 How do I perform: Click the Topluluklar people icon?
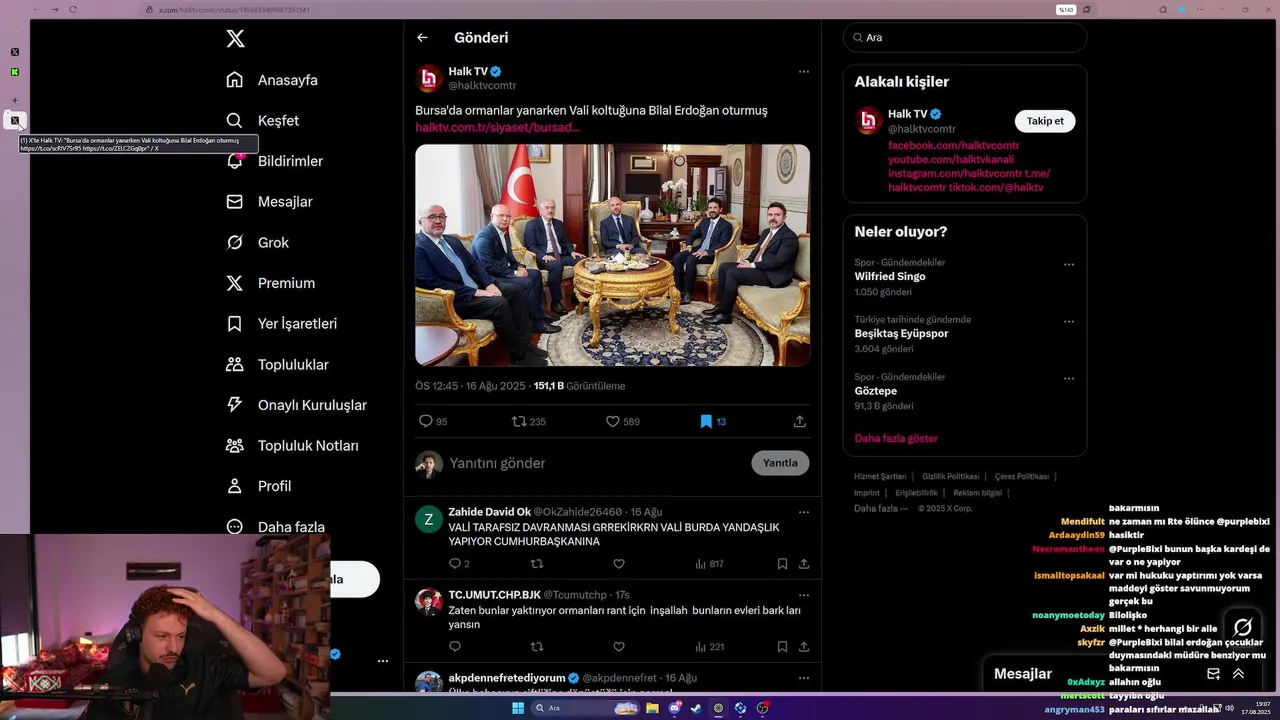234,365
